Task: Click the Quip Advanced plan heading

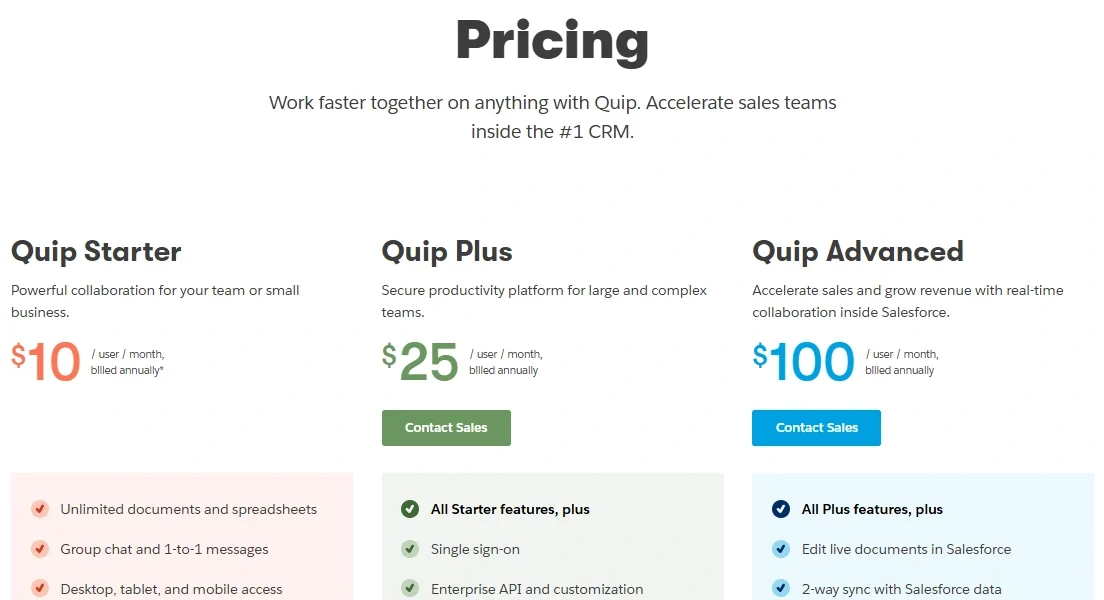Action: [x=858, y=251]
